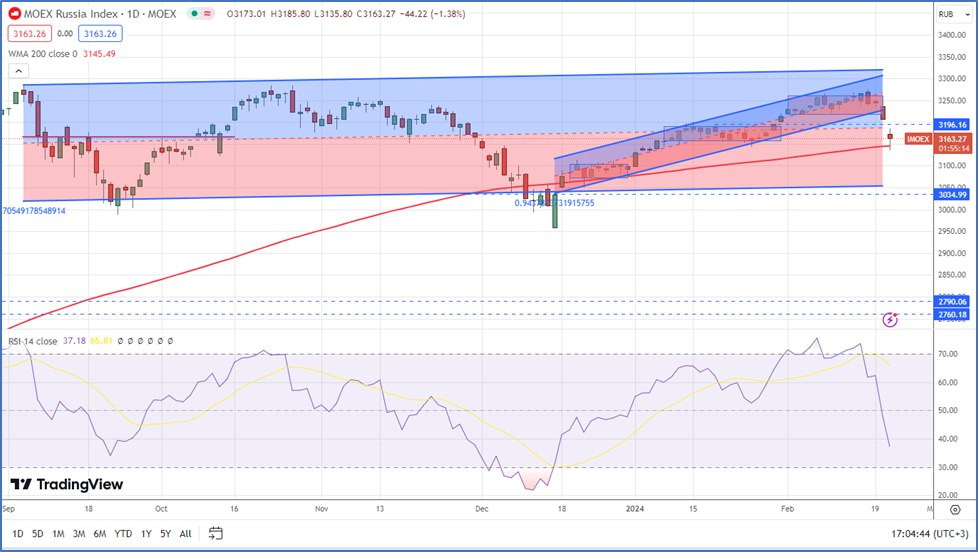Click the green market status dot
The height and width of the screenshot is (552, 978).
(x=195, y=14)
